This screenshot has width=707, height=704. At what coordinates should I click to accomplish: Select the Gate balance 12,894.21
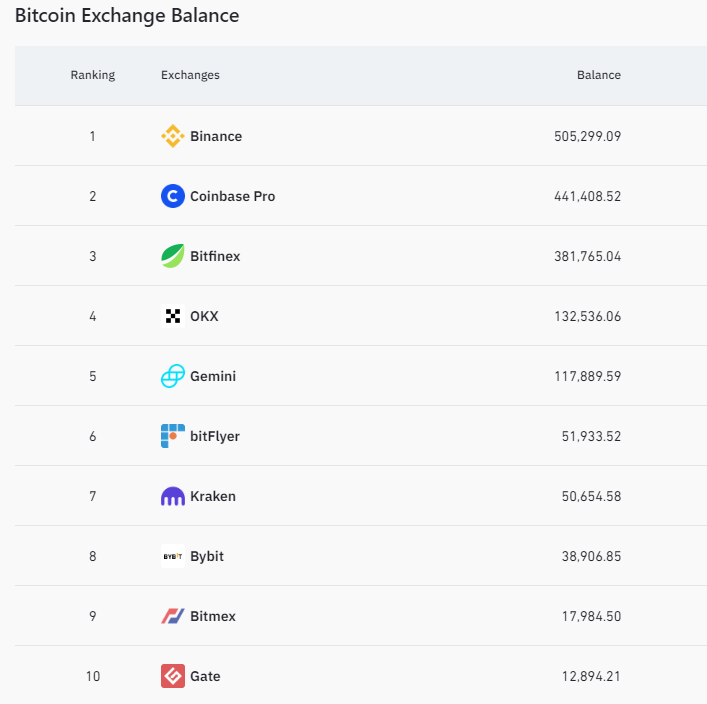[591, 676]
